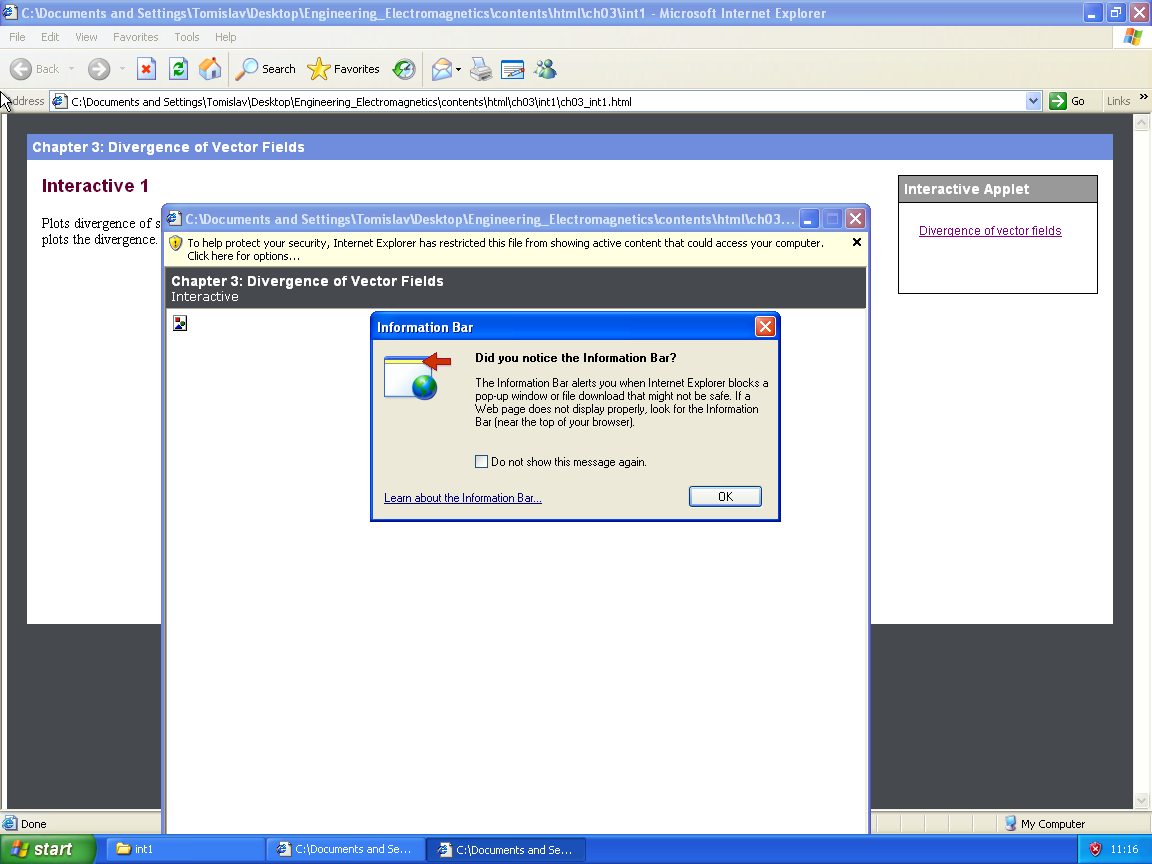Click the taskbar clock showing 11:16
Viewport: 1152px width, 864px height.
point(1124,849)
